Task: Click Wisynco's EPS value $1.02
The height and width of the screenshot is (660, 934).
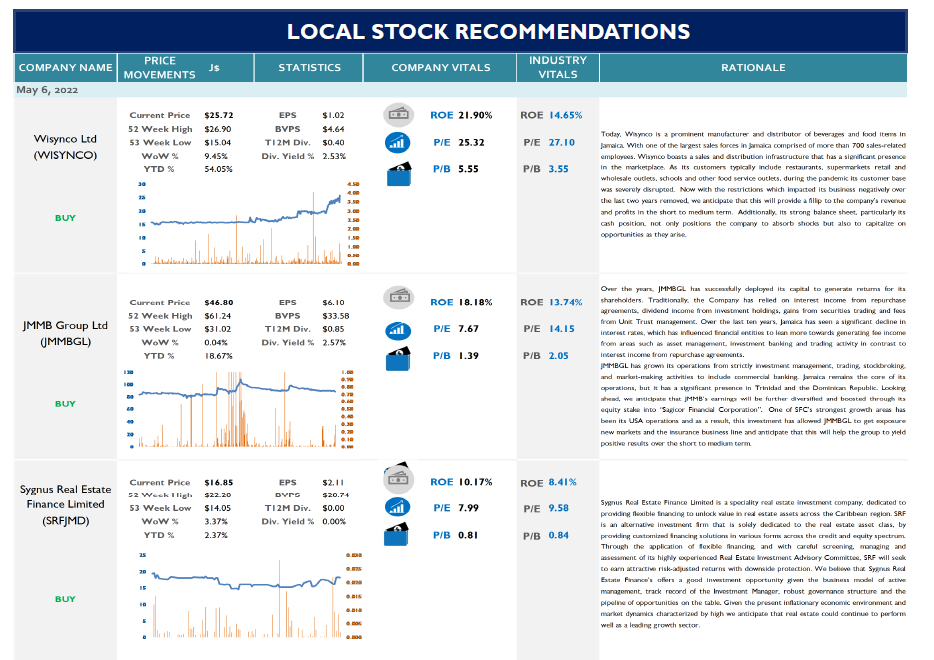Action: (x=333, y=115)
